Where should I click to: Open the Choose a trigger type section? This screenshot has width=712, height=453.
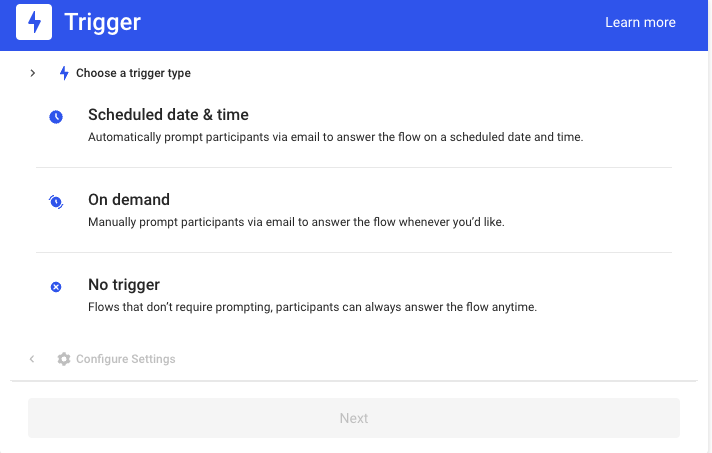click(133, 73)
